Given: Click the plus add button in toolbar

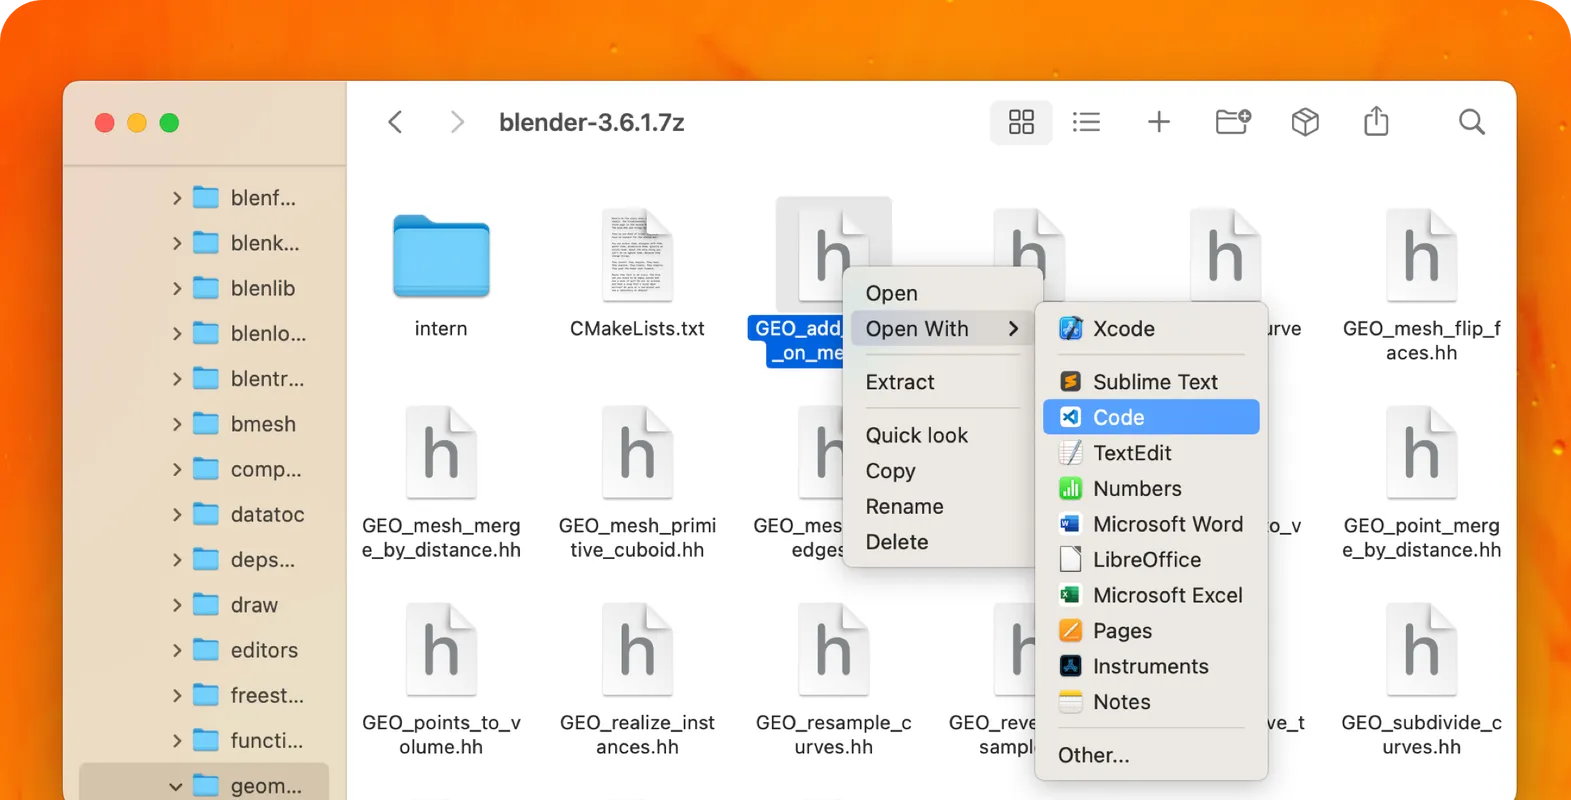Looking at the screenshot, I should 1158,122.
